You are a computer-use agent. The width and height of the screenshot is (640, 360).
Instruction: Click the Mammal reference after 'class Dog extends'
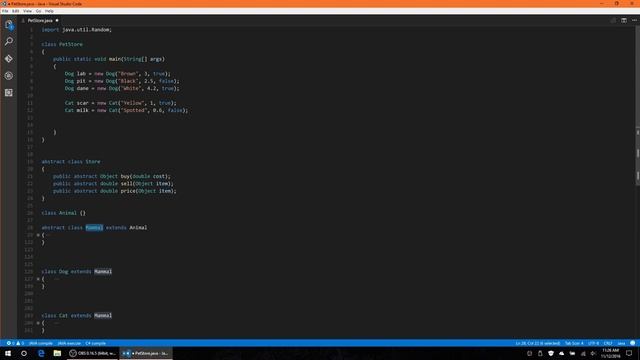pos(103,272)
